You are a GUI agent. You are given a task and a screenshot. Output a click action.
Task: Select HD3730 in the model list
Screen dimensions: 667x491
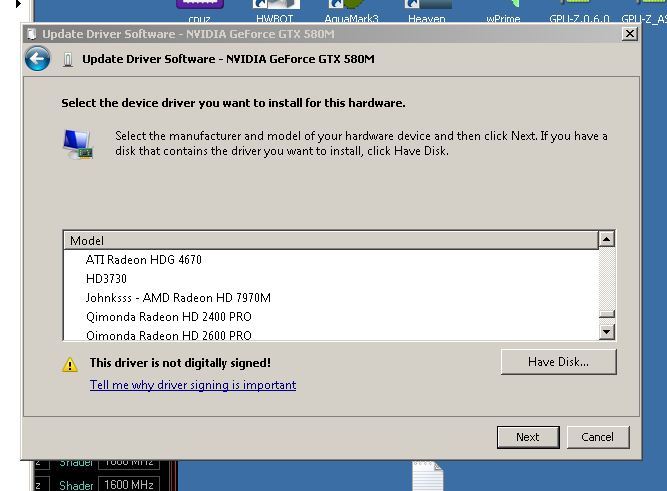click(x=106, y=279)
